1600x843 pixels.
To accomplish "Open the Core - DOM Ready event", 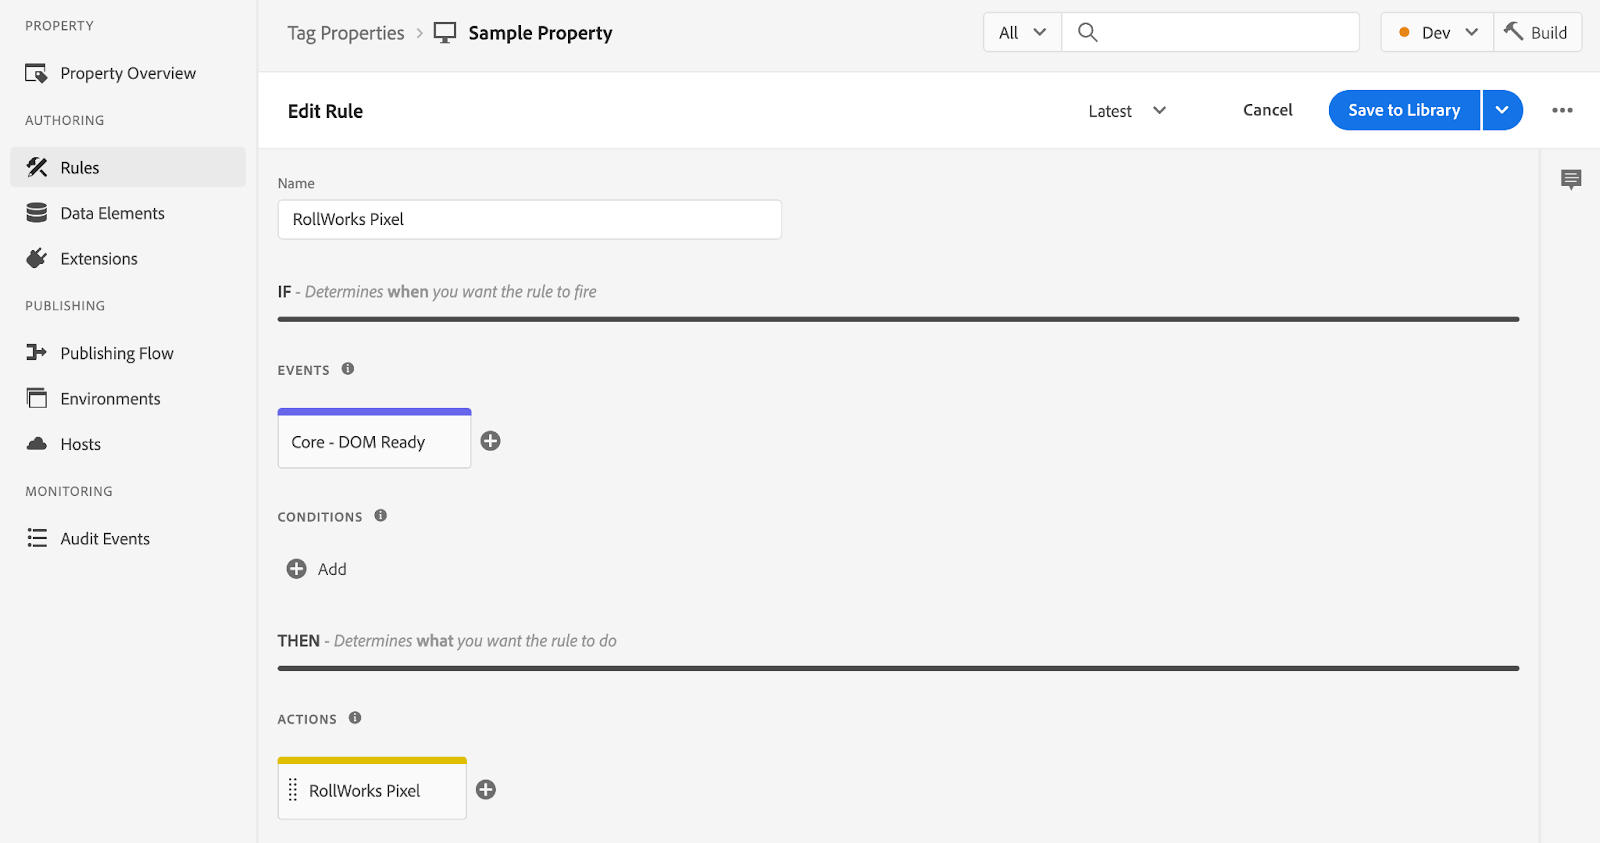I will 374,439.
